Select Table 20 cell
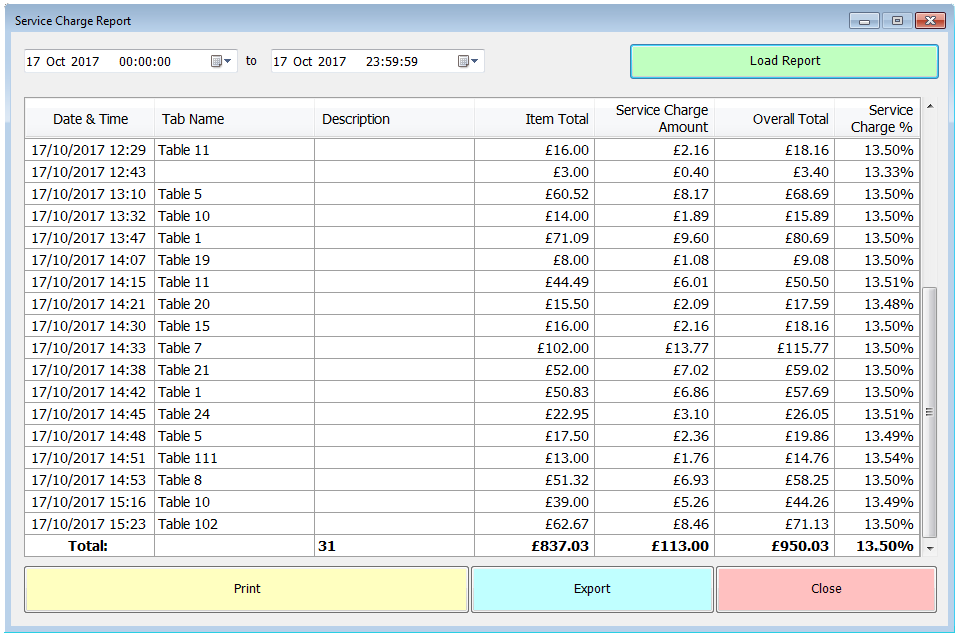Image resolution: width=959 pixels, height=636 pixels. pos(234,304)
